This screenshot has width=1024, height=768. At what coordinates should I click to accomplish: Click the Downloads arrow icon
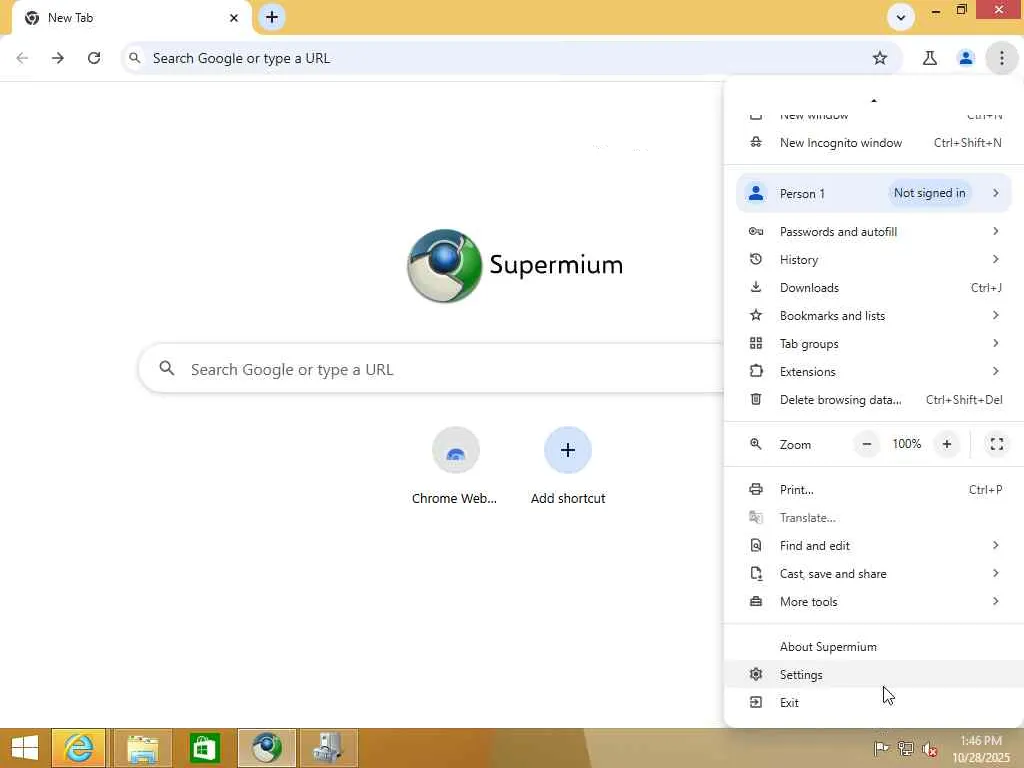[756, 287]
